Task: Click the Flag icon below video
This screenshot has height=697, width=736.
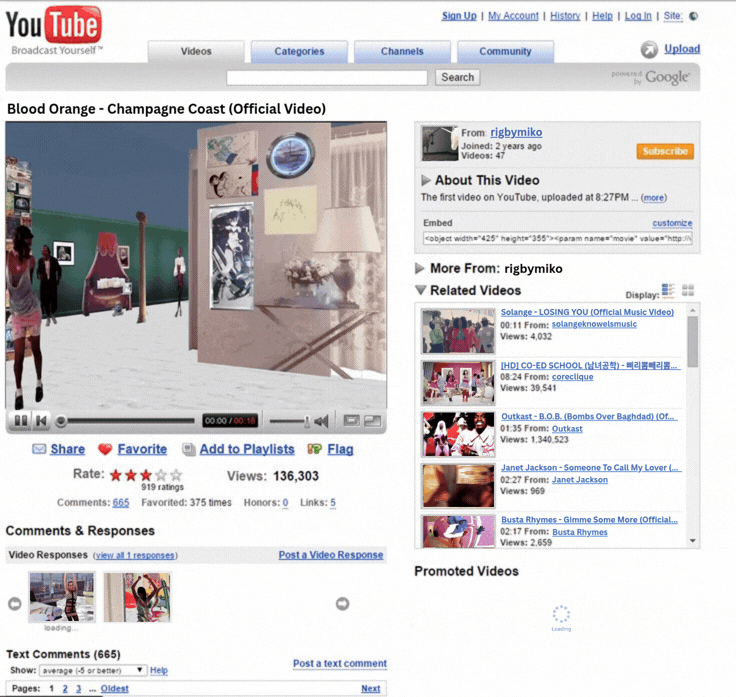Action: (x=314, y=449)
